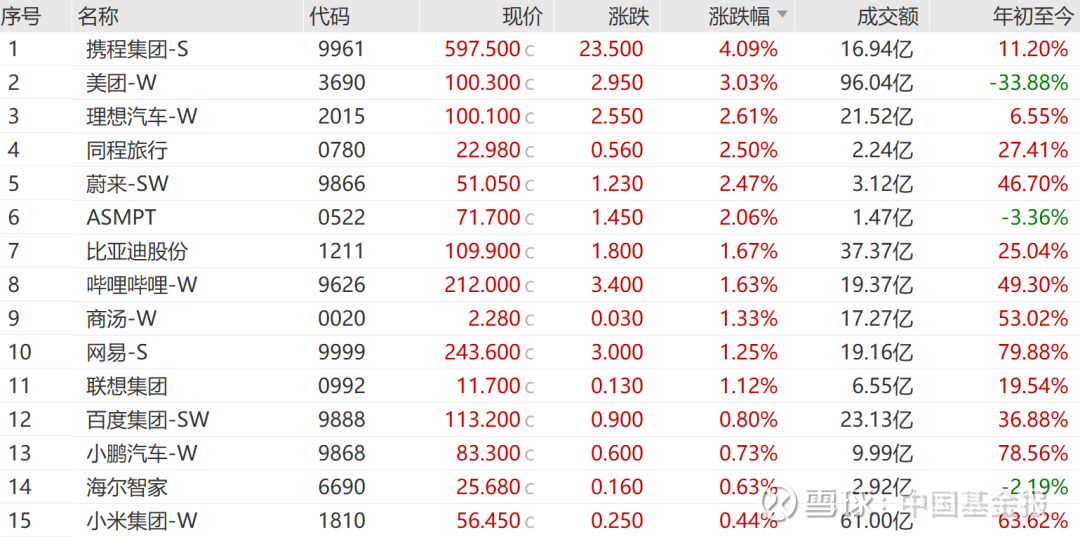
Task: Sort by 年初至今 column header
Action: click(1030, 16)
